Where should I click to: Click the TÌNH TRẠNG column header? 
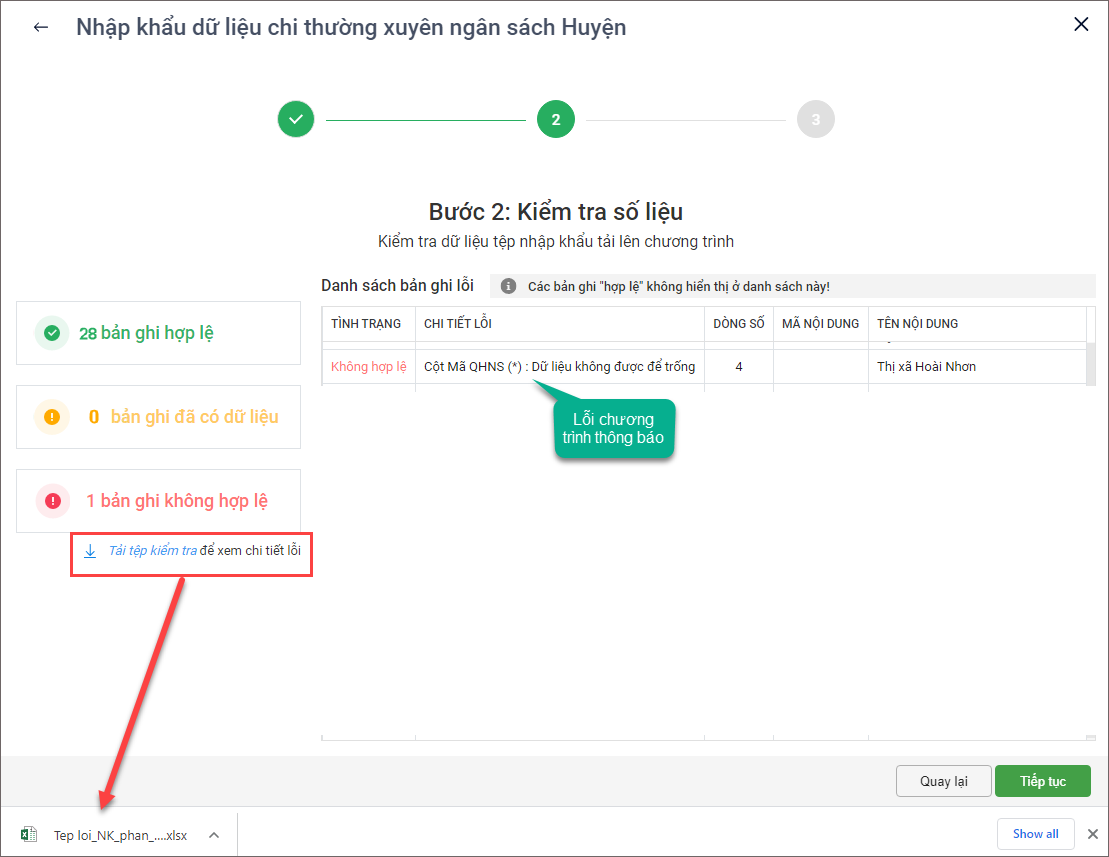click(x=368, y=324)
